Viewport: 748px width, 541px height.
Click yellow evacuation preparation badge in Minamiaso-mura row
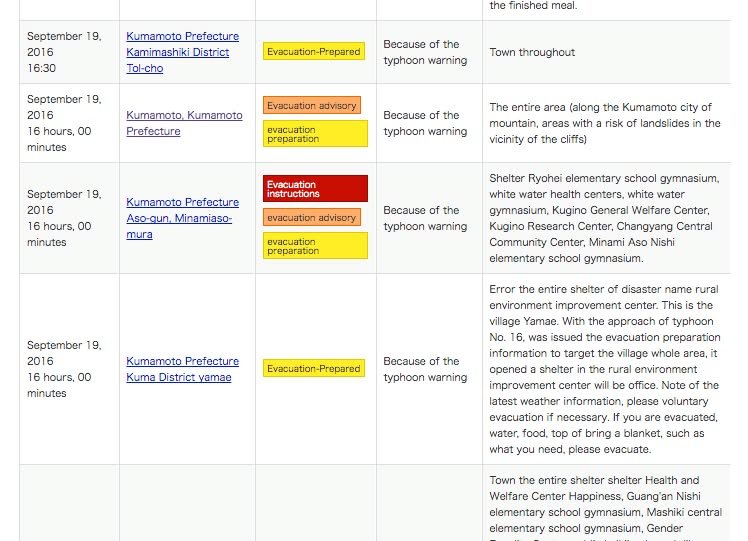coord(315,246)
